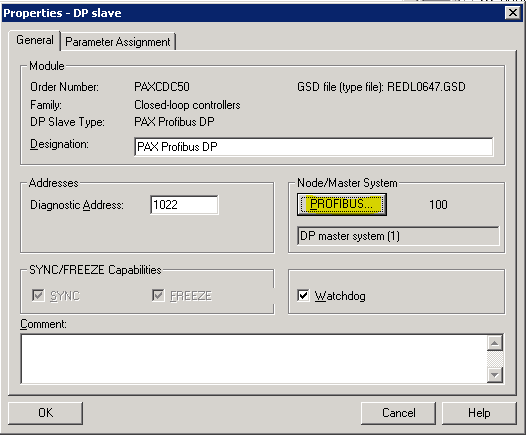Click the DP master system (1) field
Screen dimensions: 526x435
pos(398,236)
